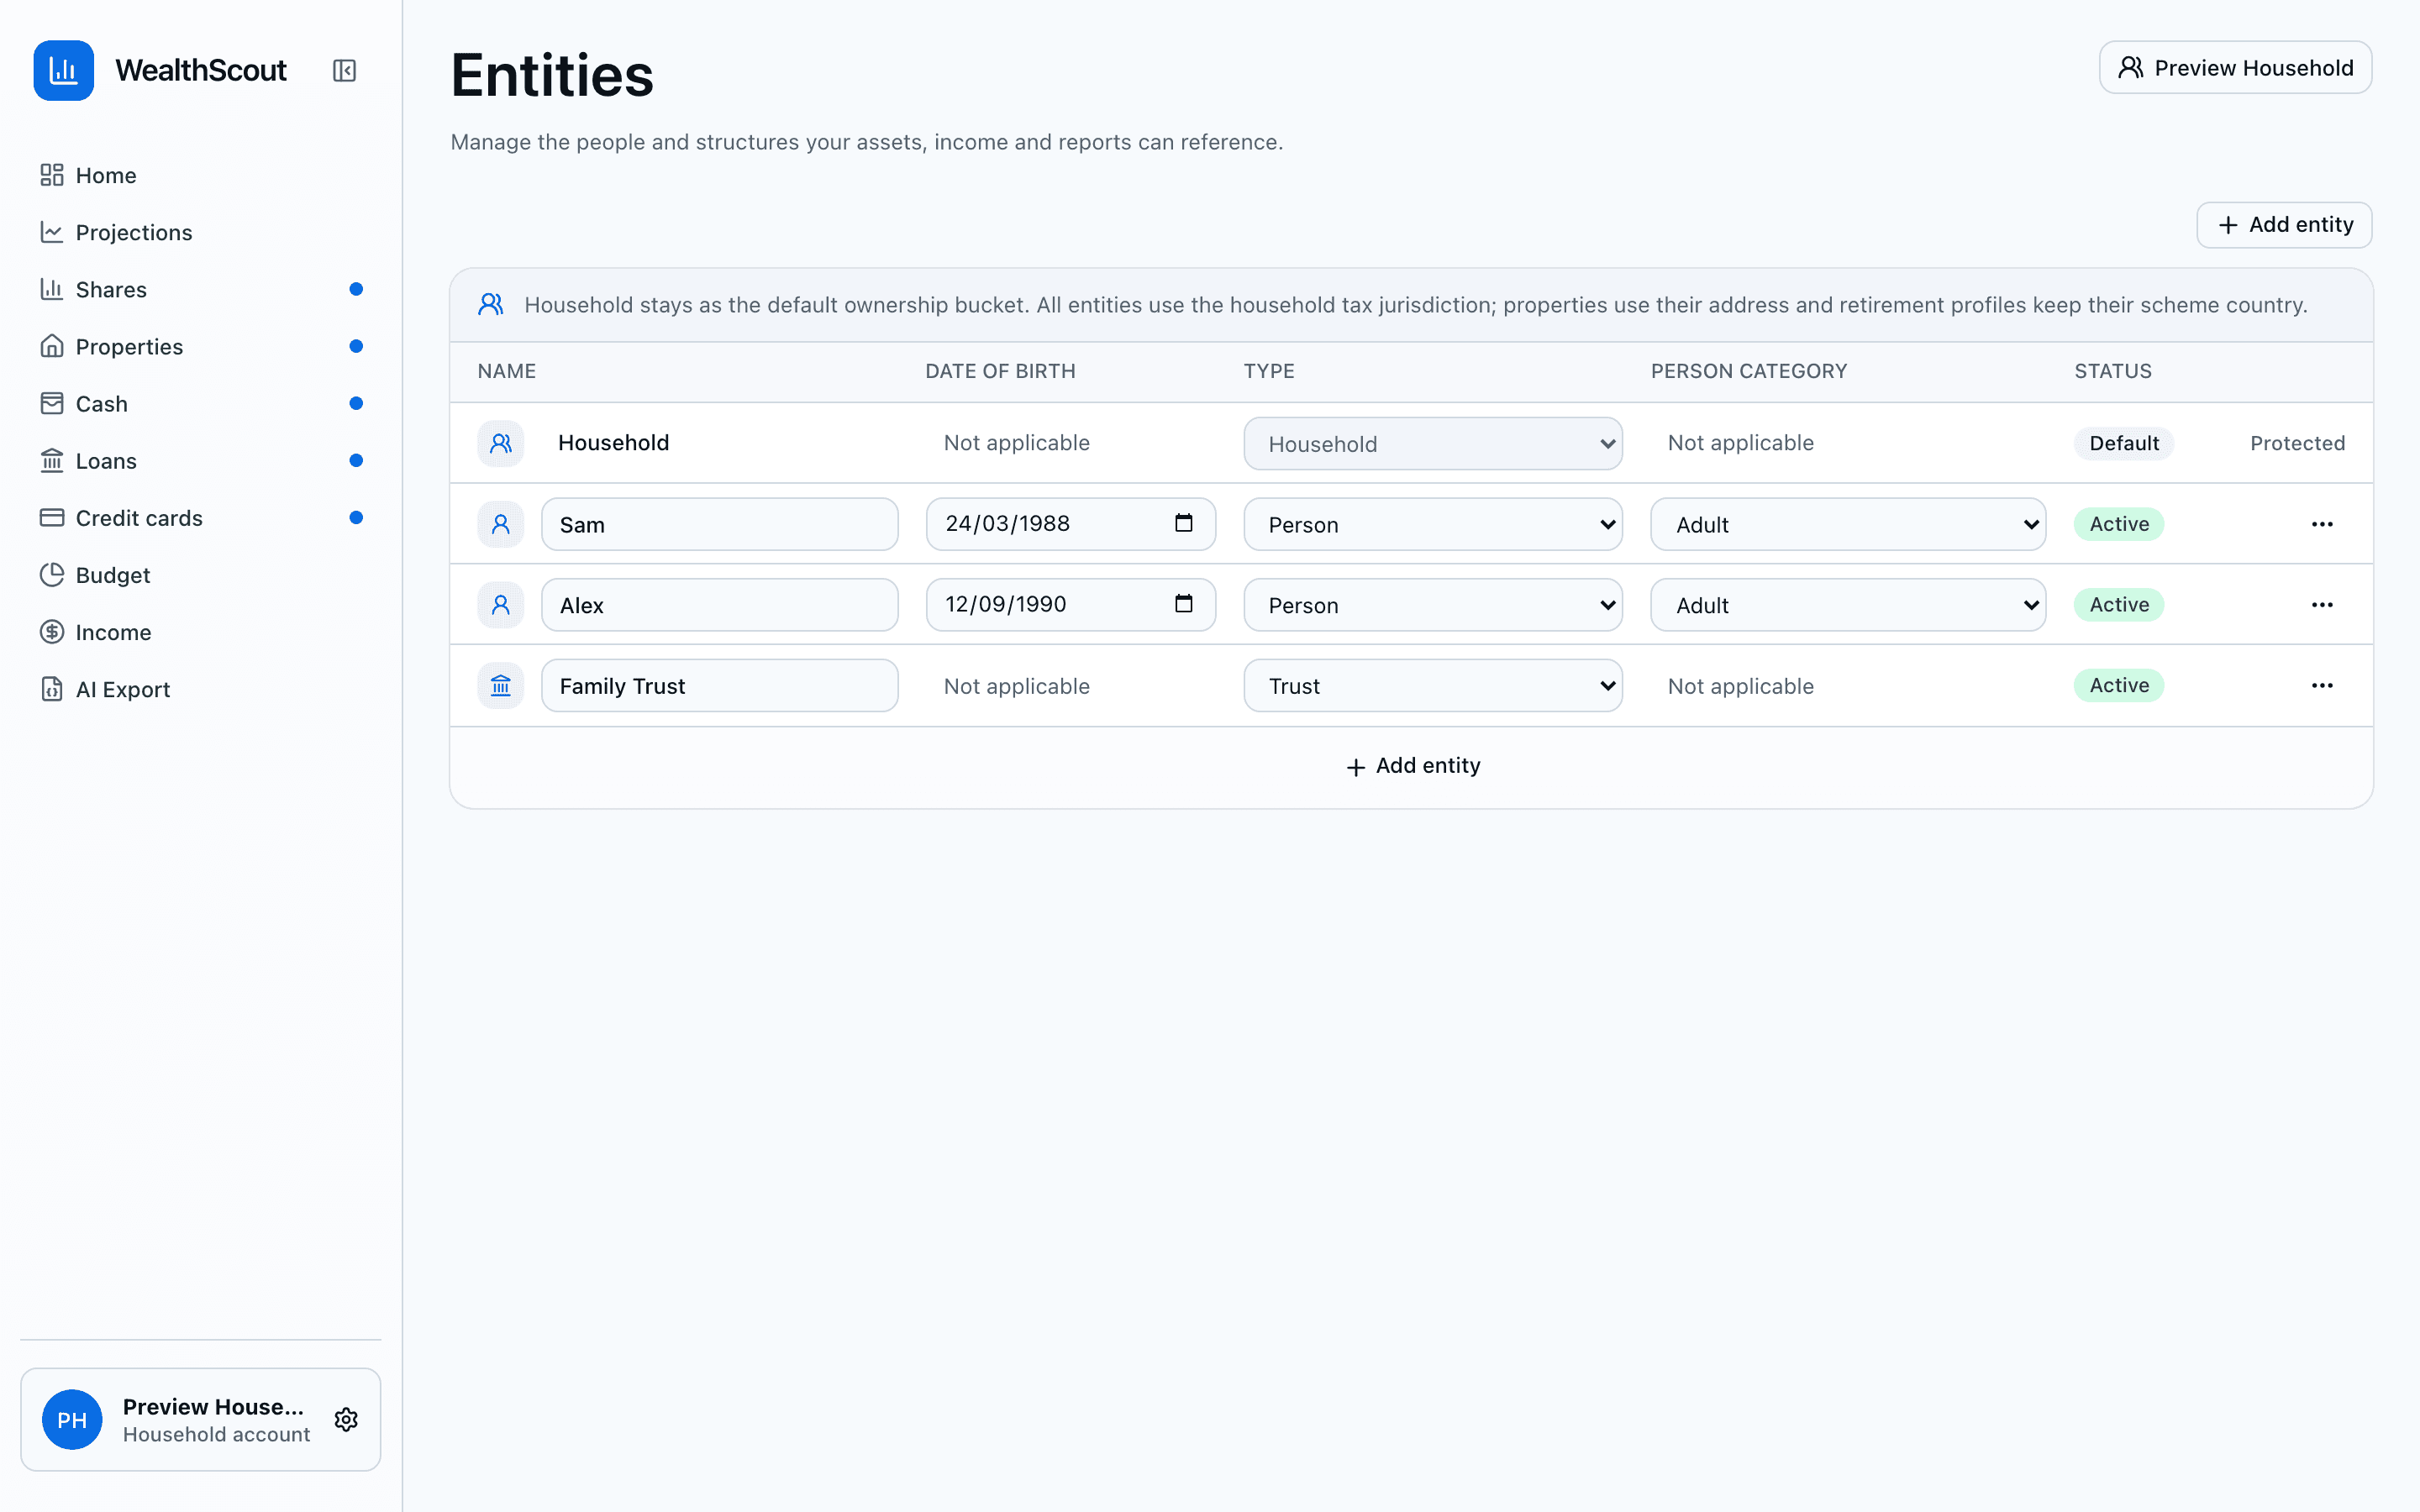Click the Loans bank icon
2420x1512 pixels.
pos(52,460)
